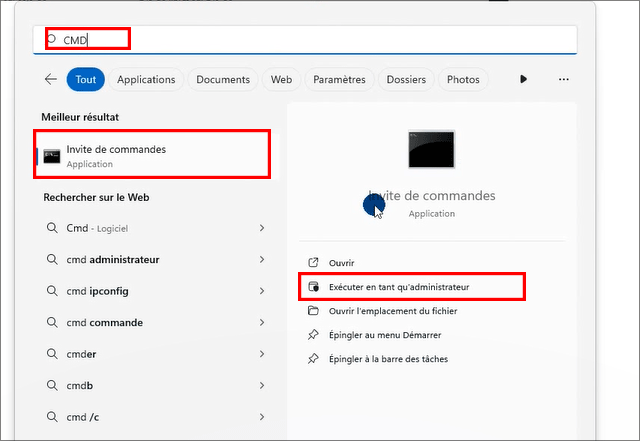This screenshot has height=441, width=640.
Task: Expand chevron beside cmd commande
Action: tap(262, 322)
